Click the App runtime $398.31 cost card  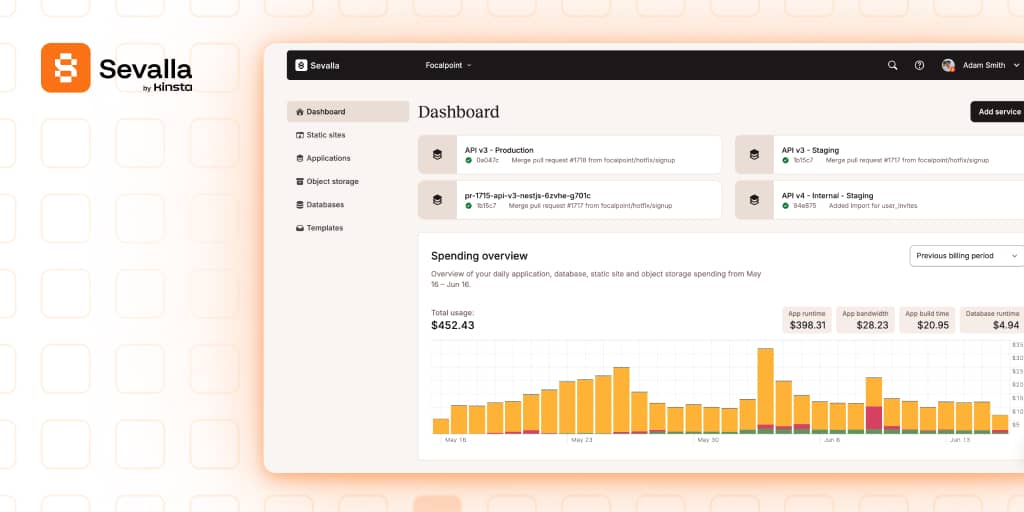pos(807,320)
